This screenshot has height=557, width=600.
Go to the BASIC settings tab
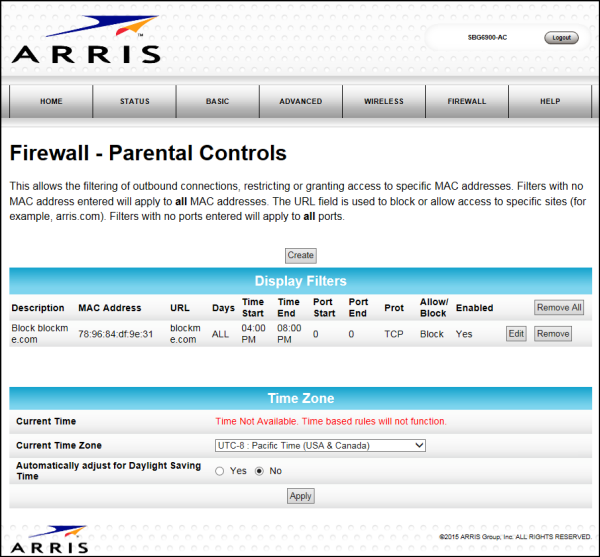coord(217,101)
